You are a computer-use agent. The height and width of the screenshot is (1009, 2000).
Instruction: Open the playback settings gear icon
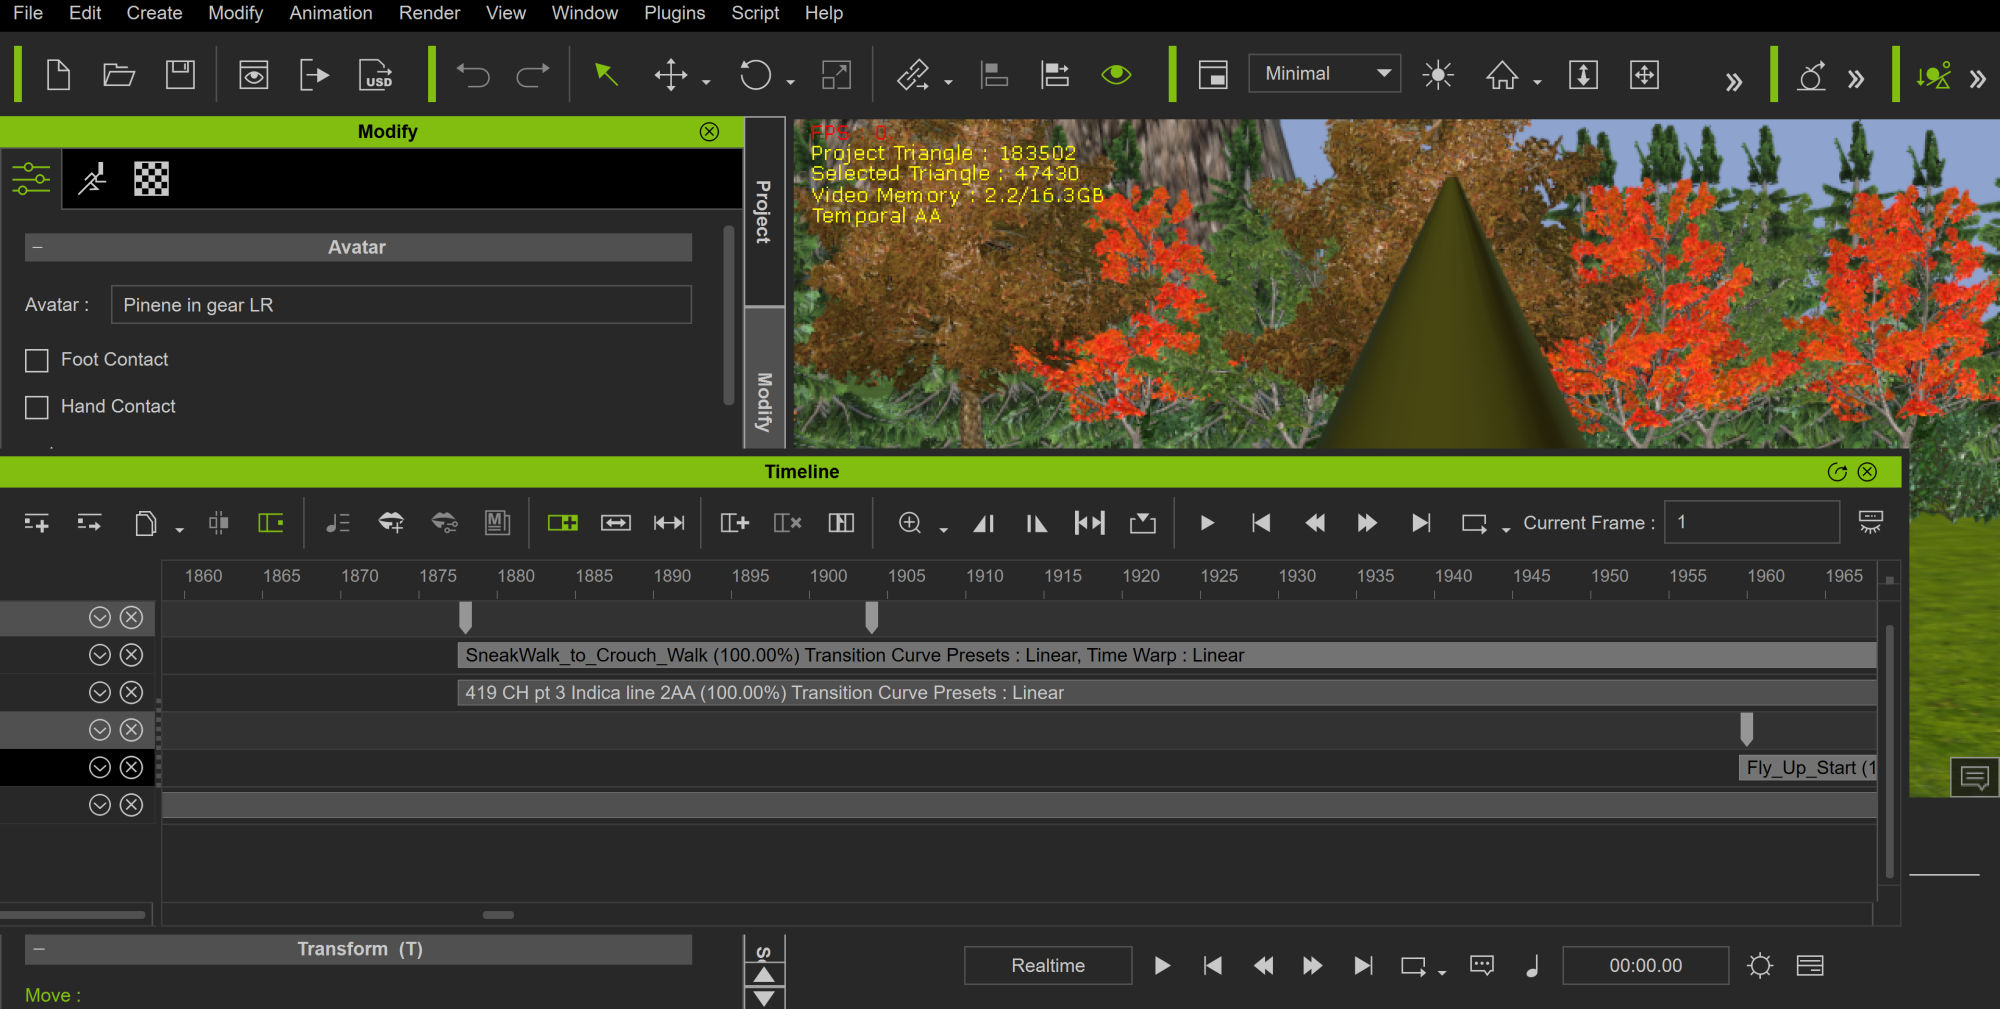point(1760,966)
